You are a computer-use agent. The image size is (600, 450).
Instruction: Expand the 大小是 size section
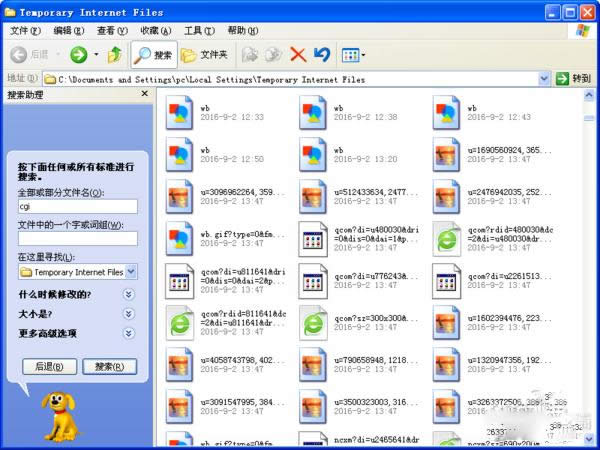pyautogui.click(x=128, y=313)
